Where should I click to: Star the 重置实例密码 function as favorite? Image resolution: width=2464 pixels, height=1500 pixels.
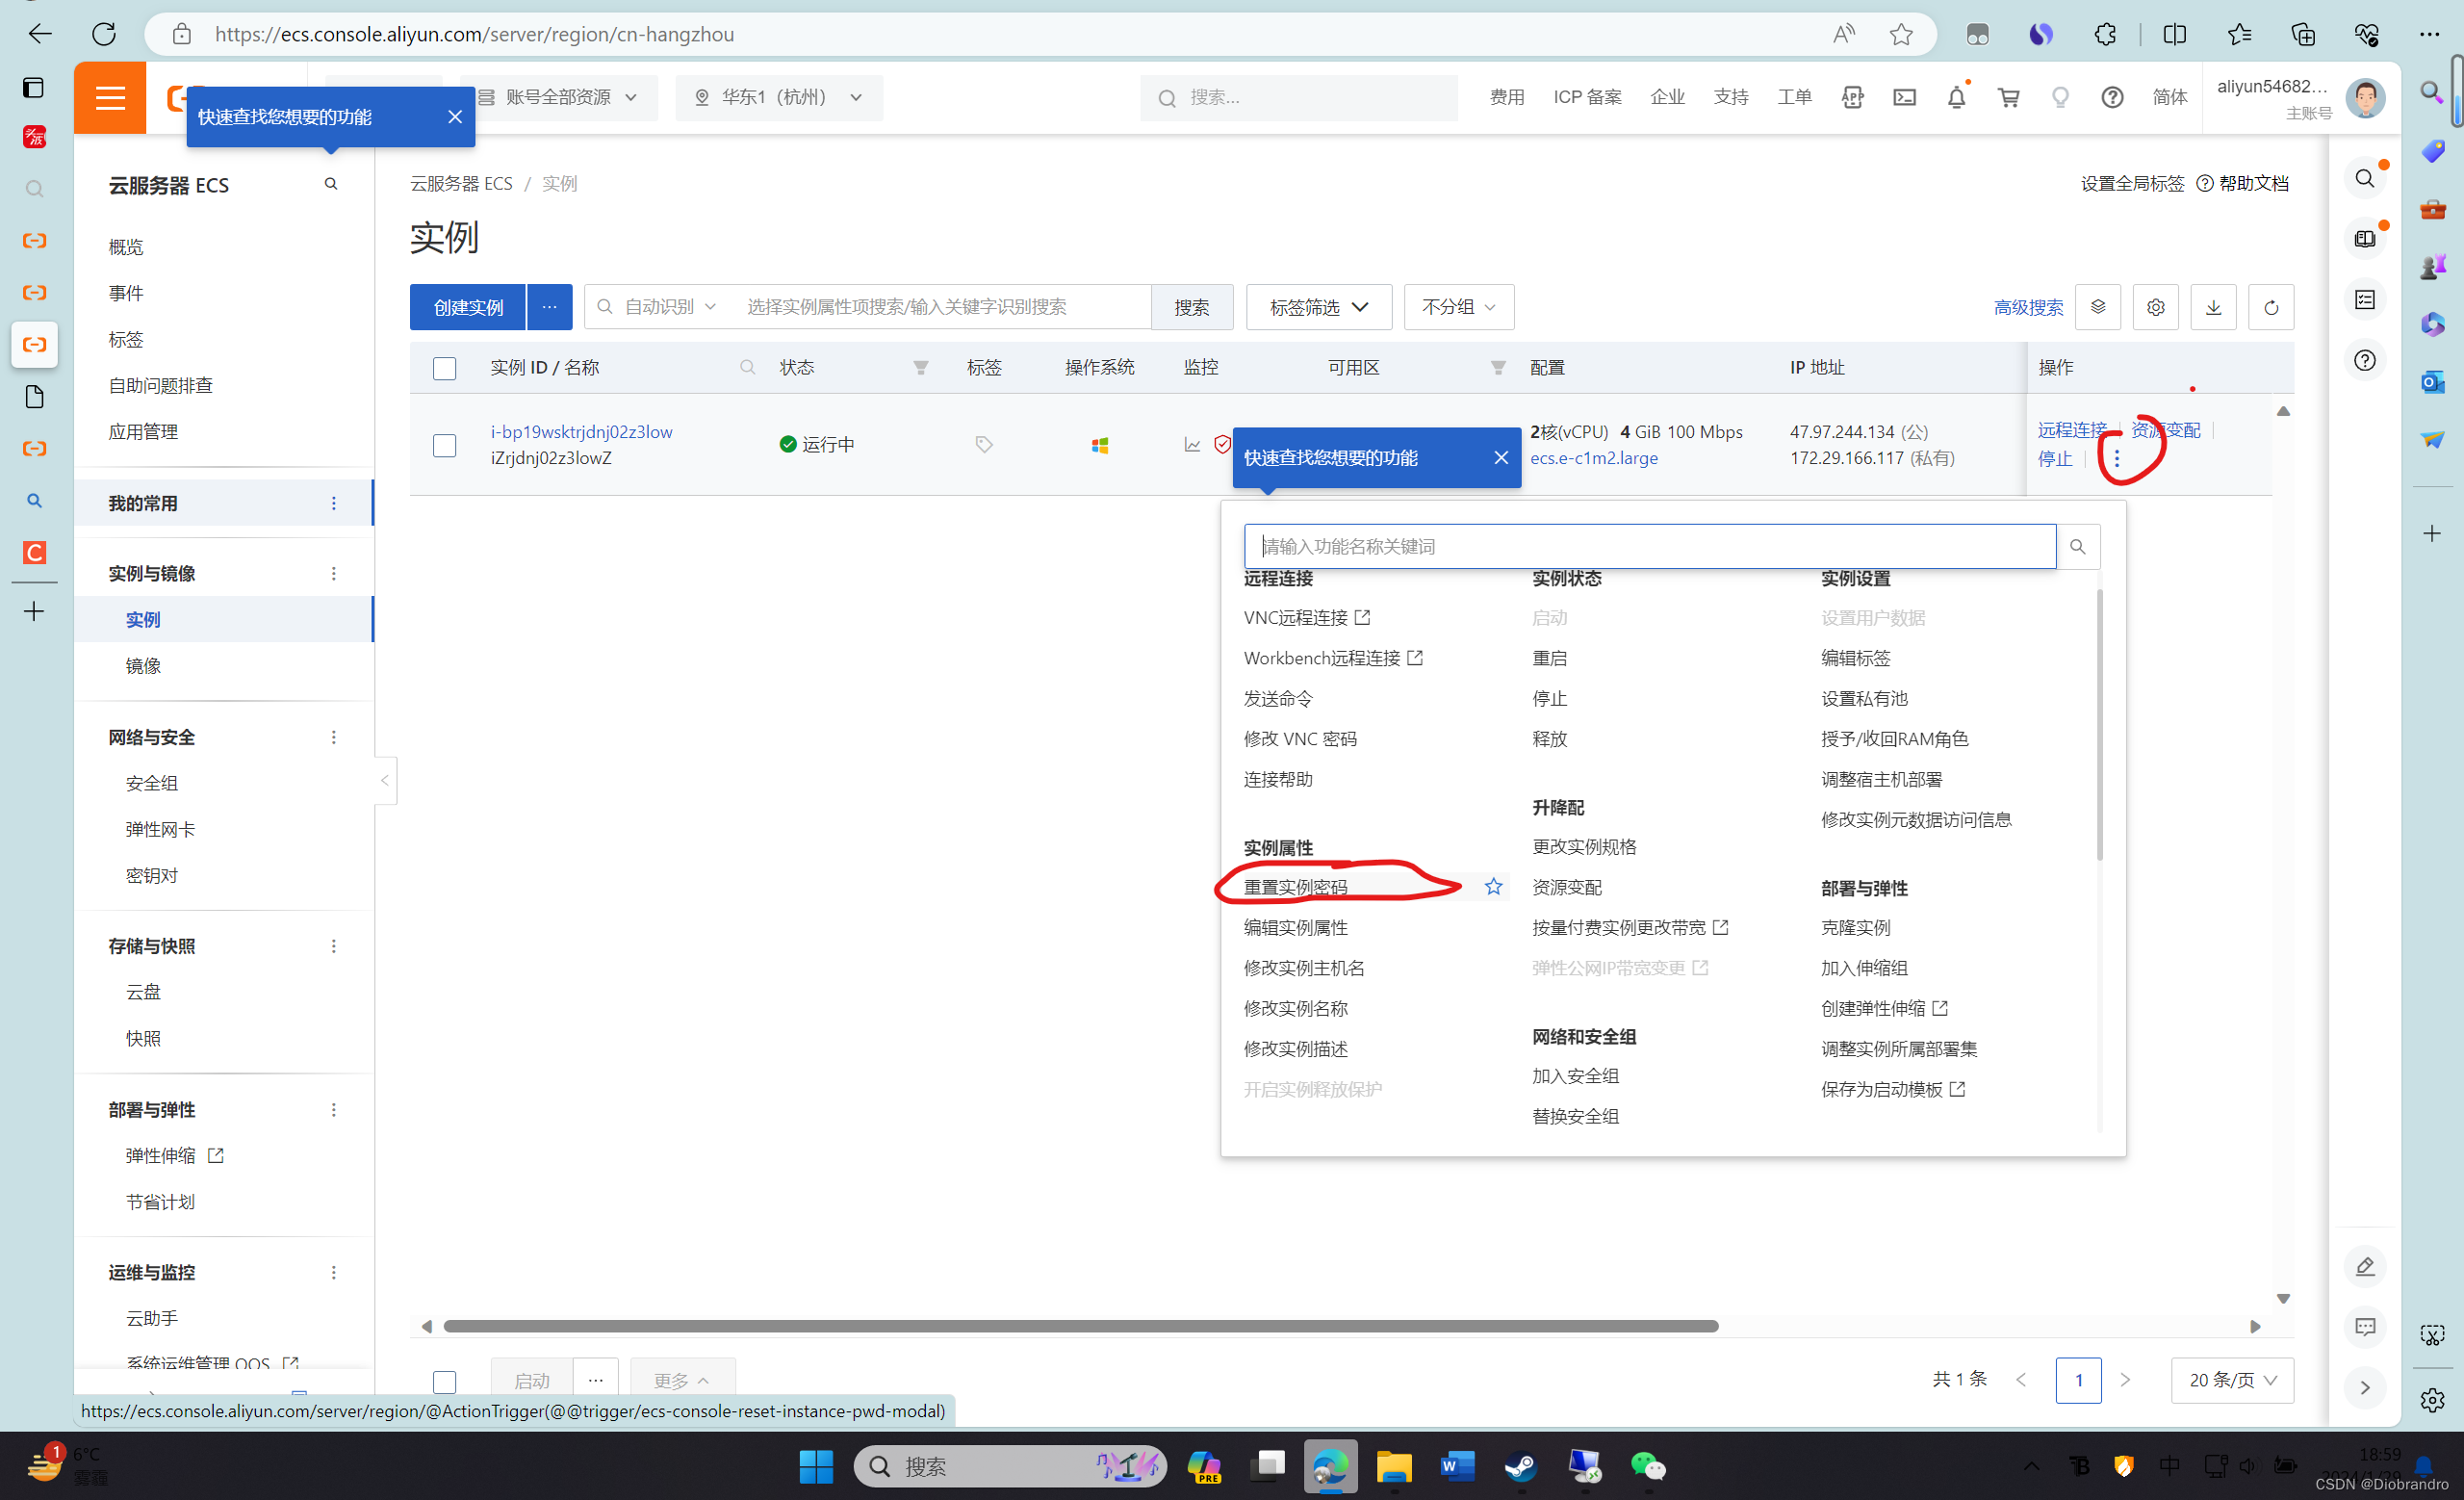pos(1493,887)
